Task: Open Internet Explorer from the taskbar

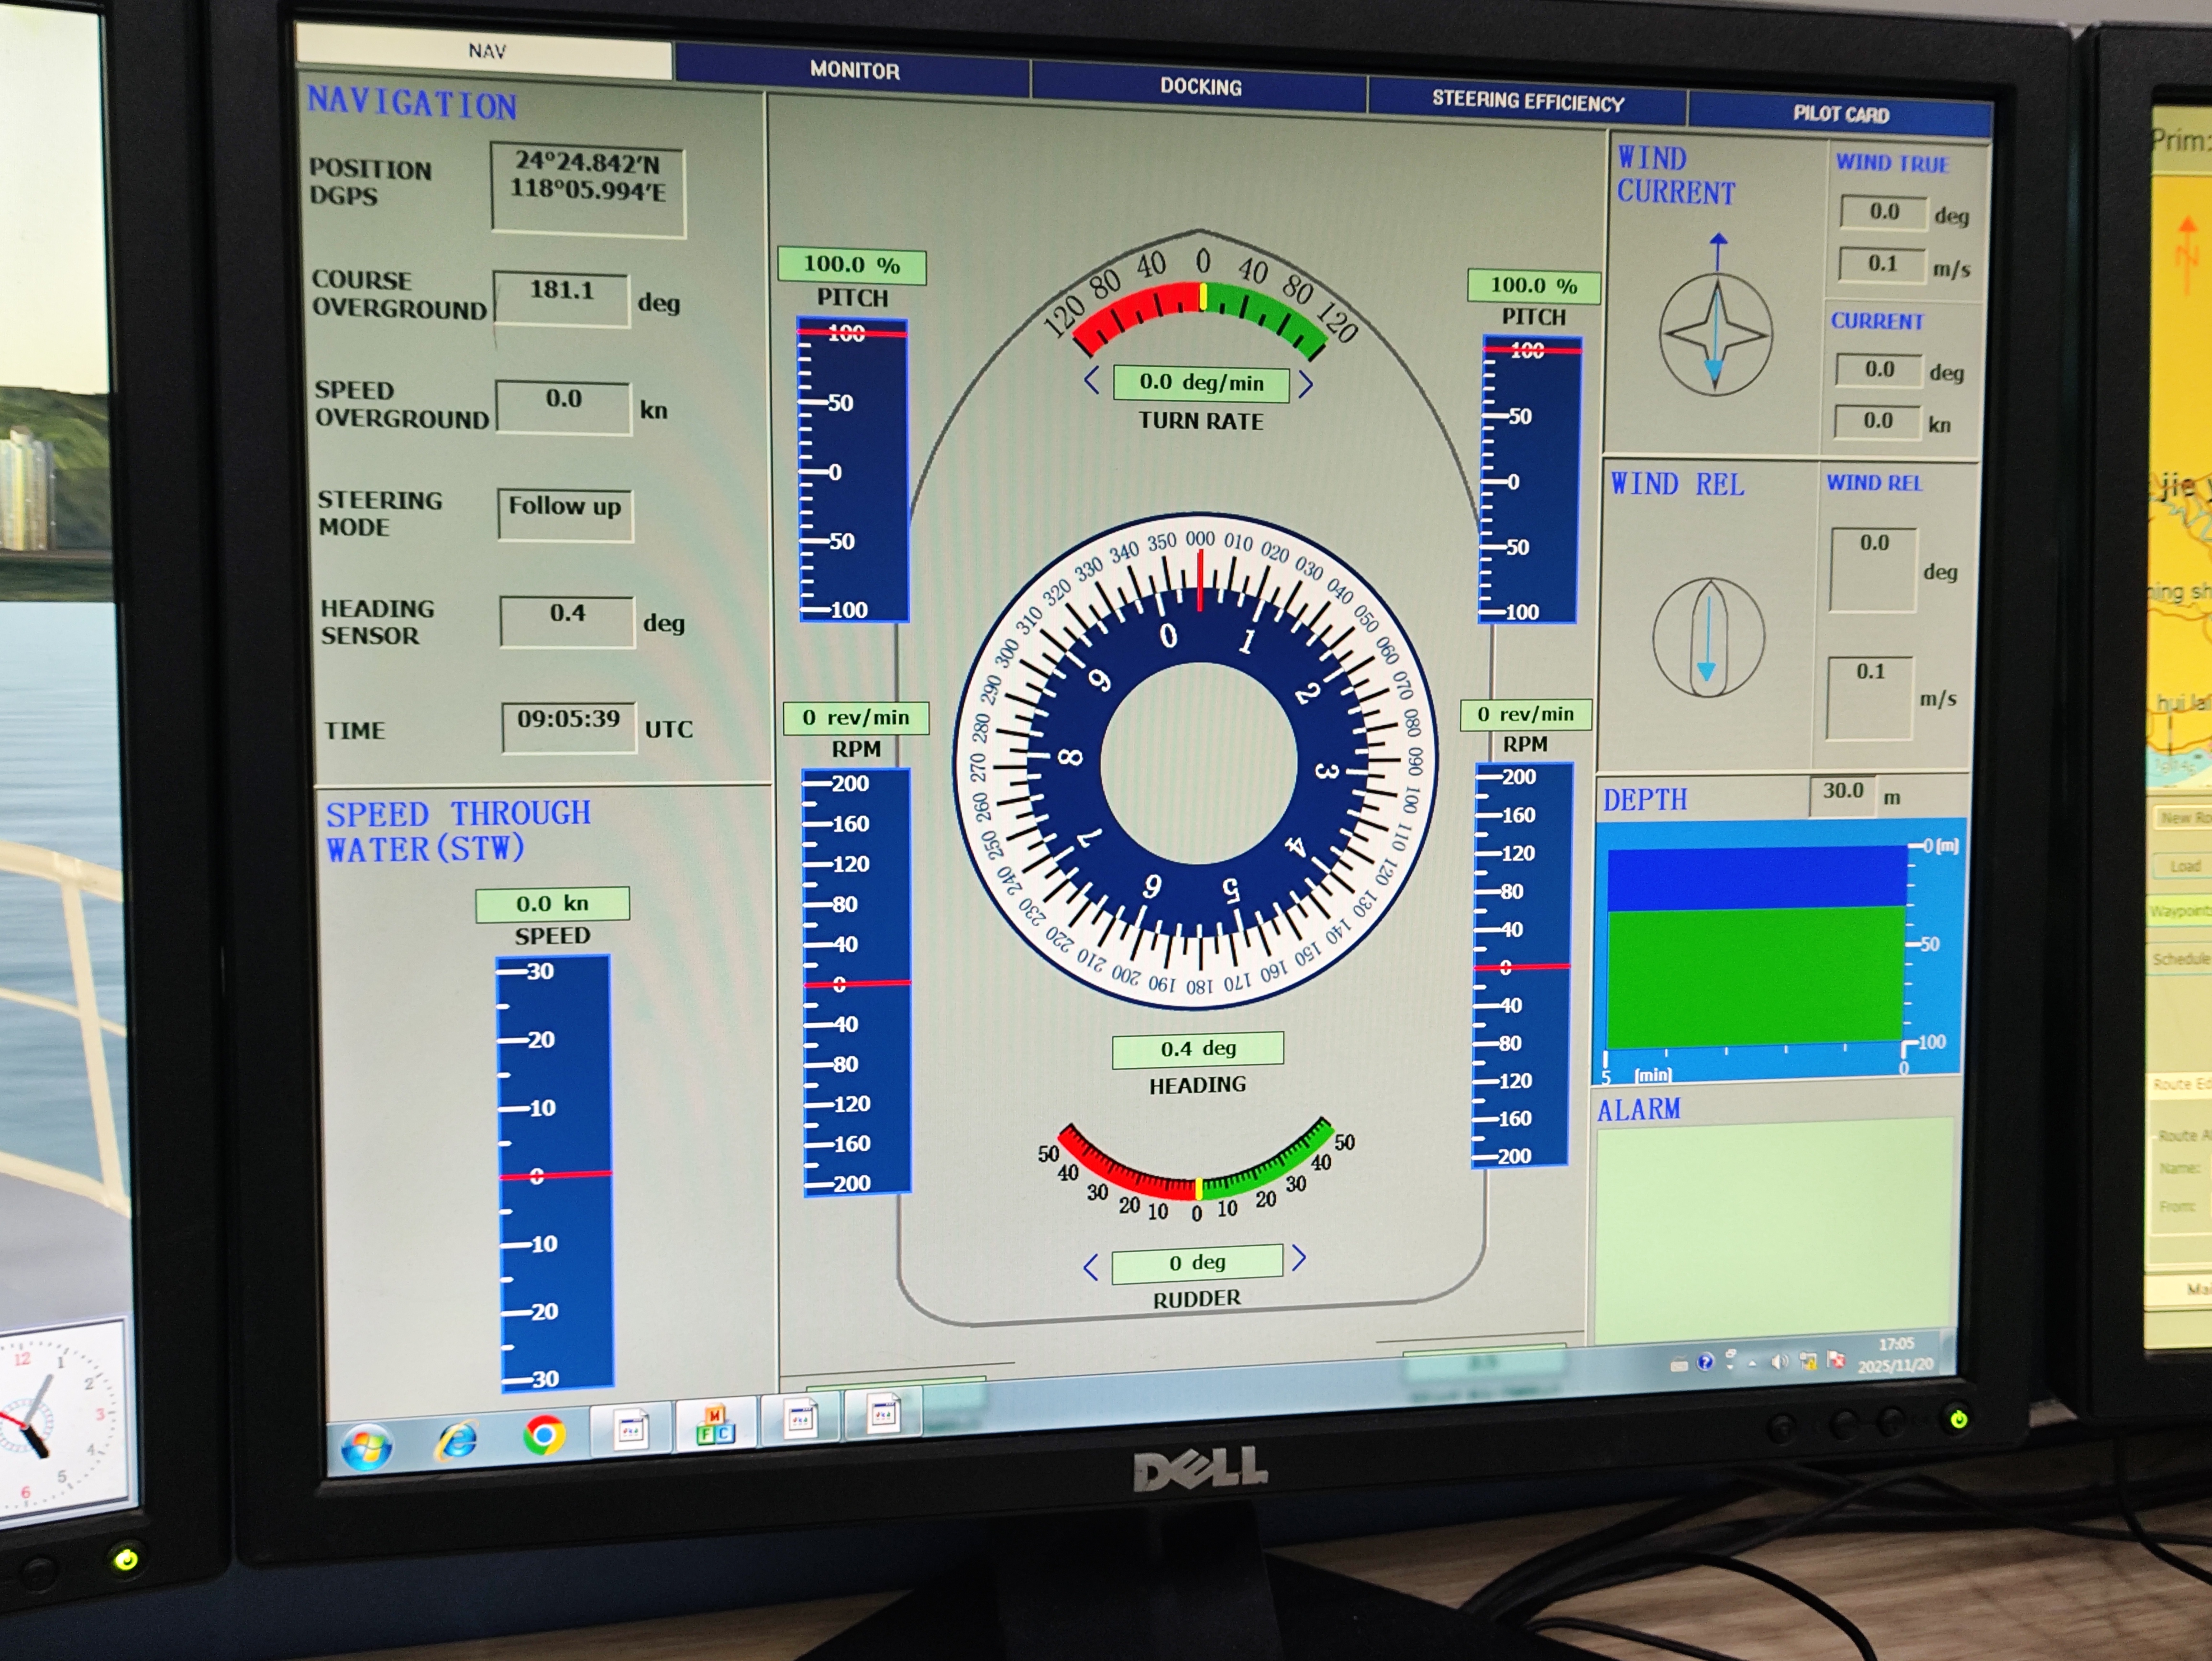Action: [457, 1440]
